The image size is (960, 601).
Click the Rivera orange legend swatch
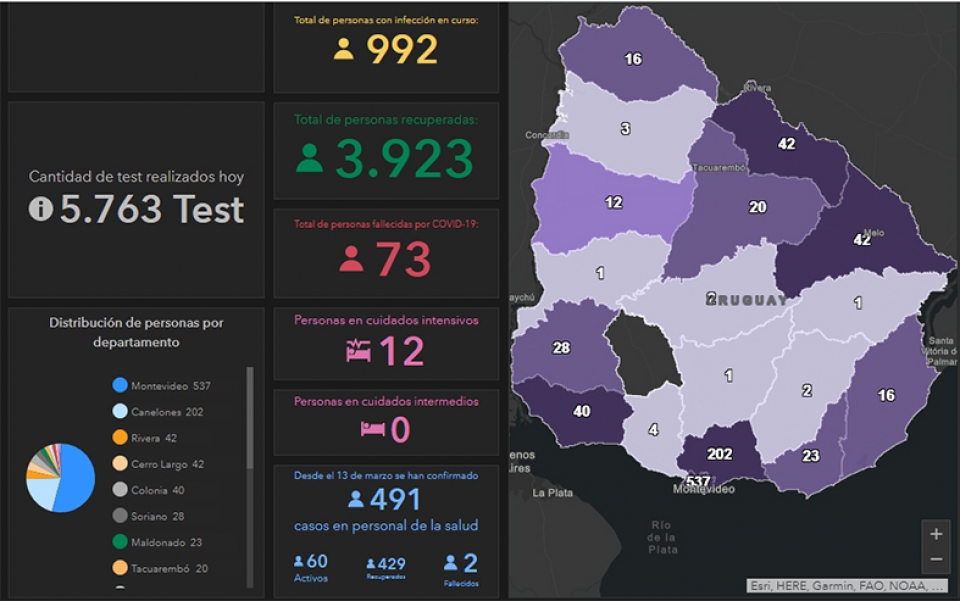[120, 438]
